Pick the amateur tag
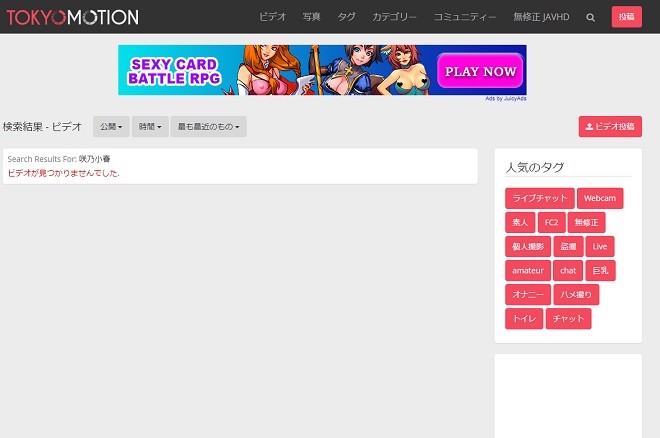This screenshot has width=660, height=438. click(527, 271)
